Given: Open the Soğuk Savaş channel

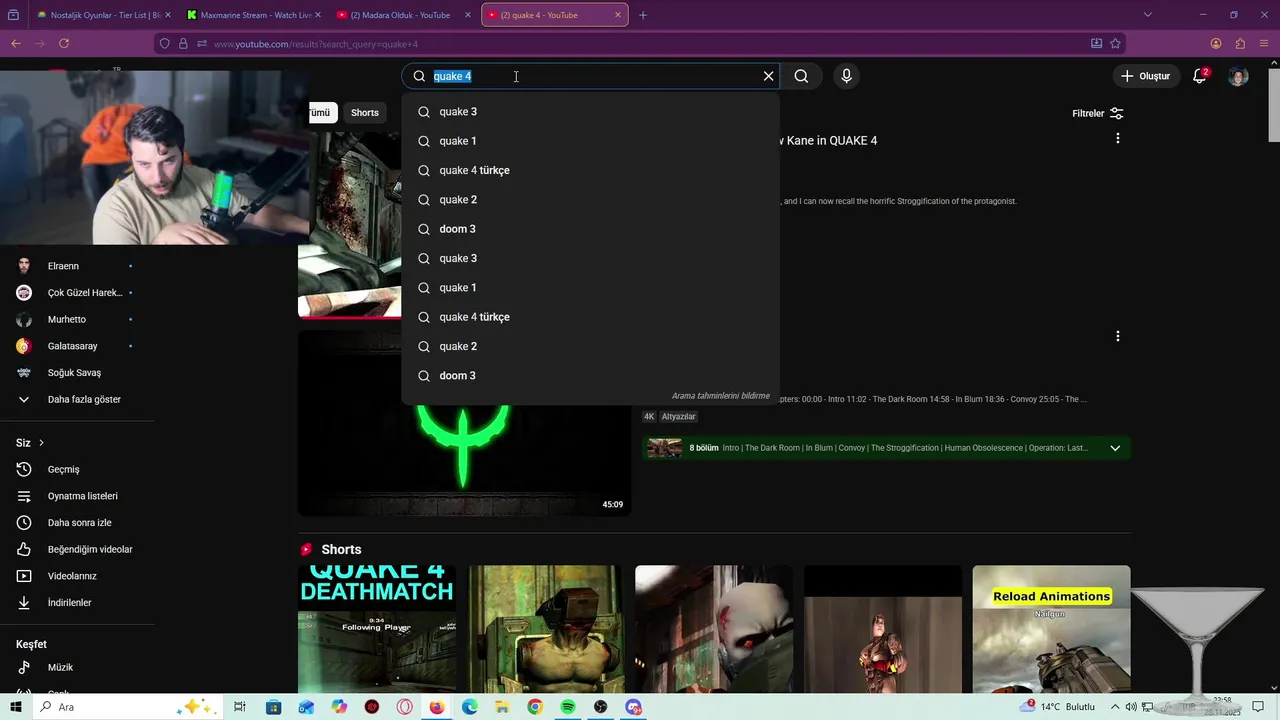Looking at the screenshot, I should pyautogui.click(x=76, y=373).
